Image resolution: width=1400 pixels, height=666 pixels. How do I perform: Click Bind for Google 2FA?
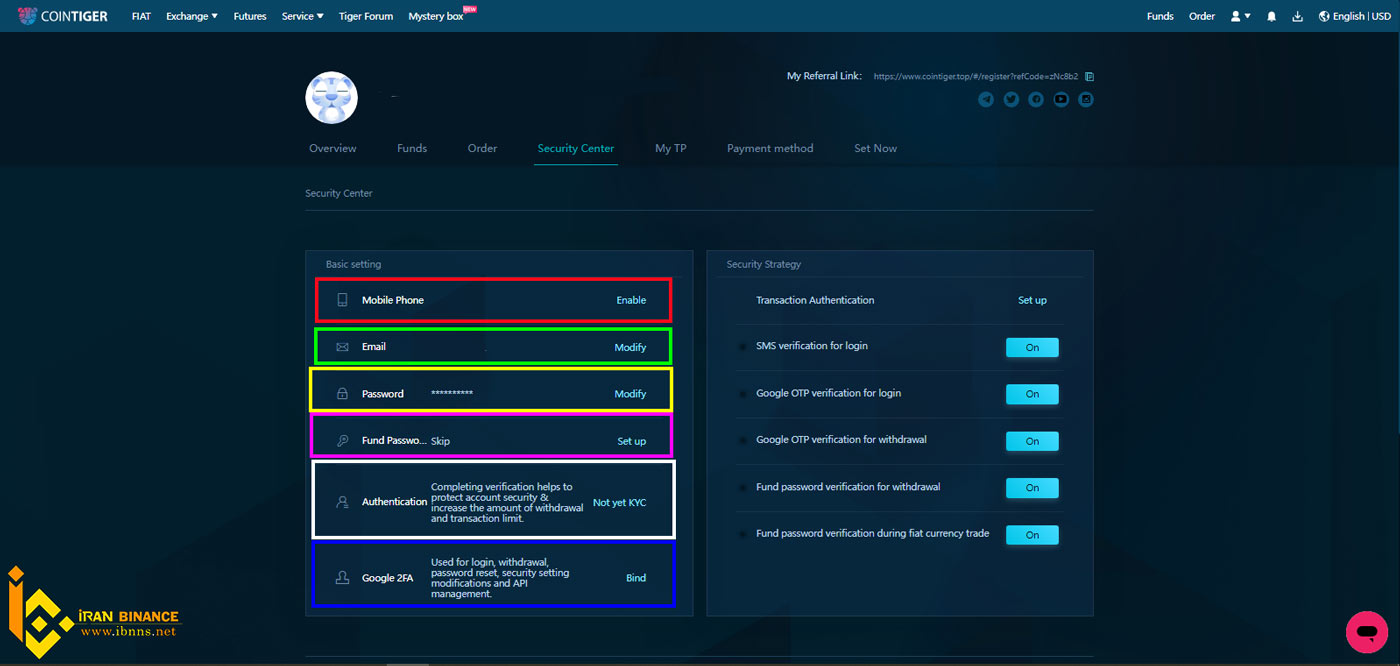tap(636, 578)
